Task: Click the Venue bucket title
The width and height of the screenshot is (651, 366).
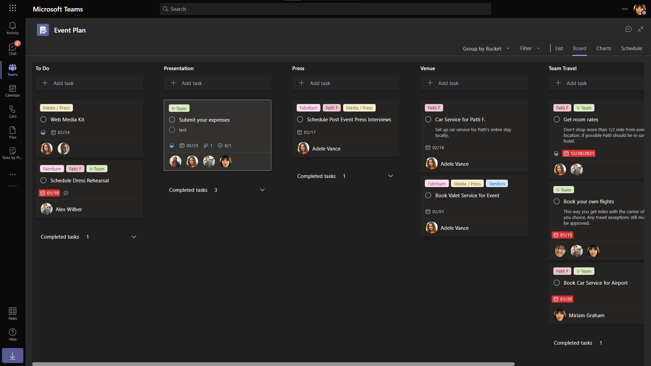Action: click(428, 68)
